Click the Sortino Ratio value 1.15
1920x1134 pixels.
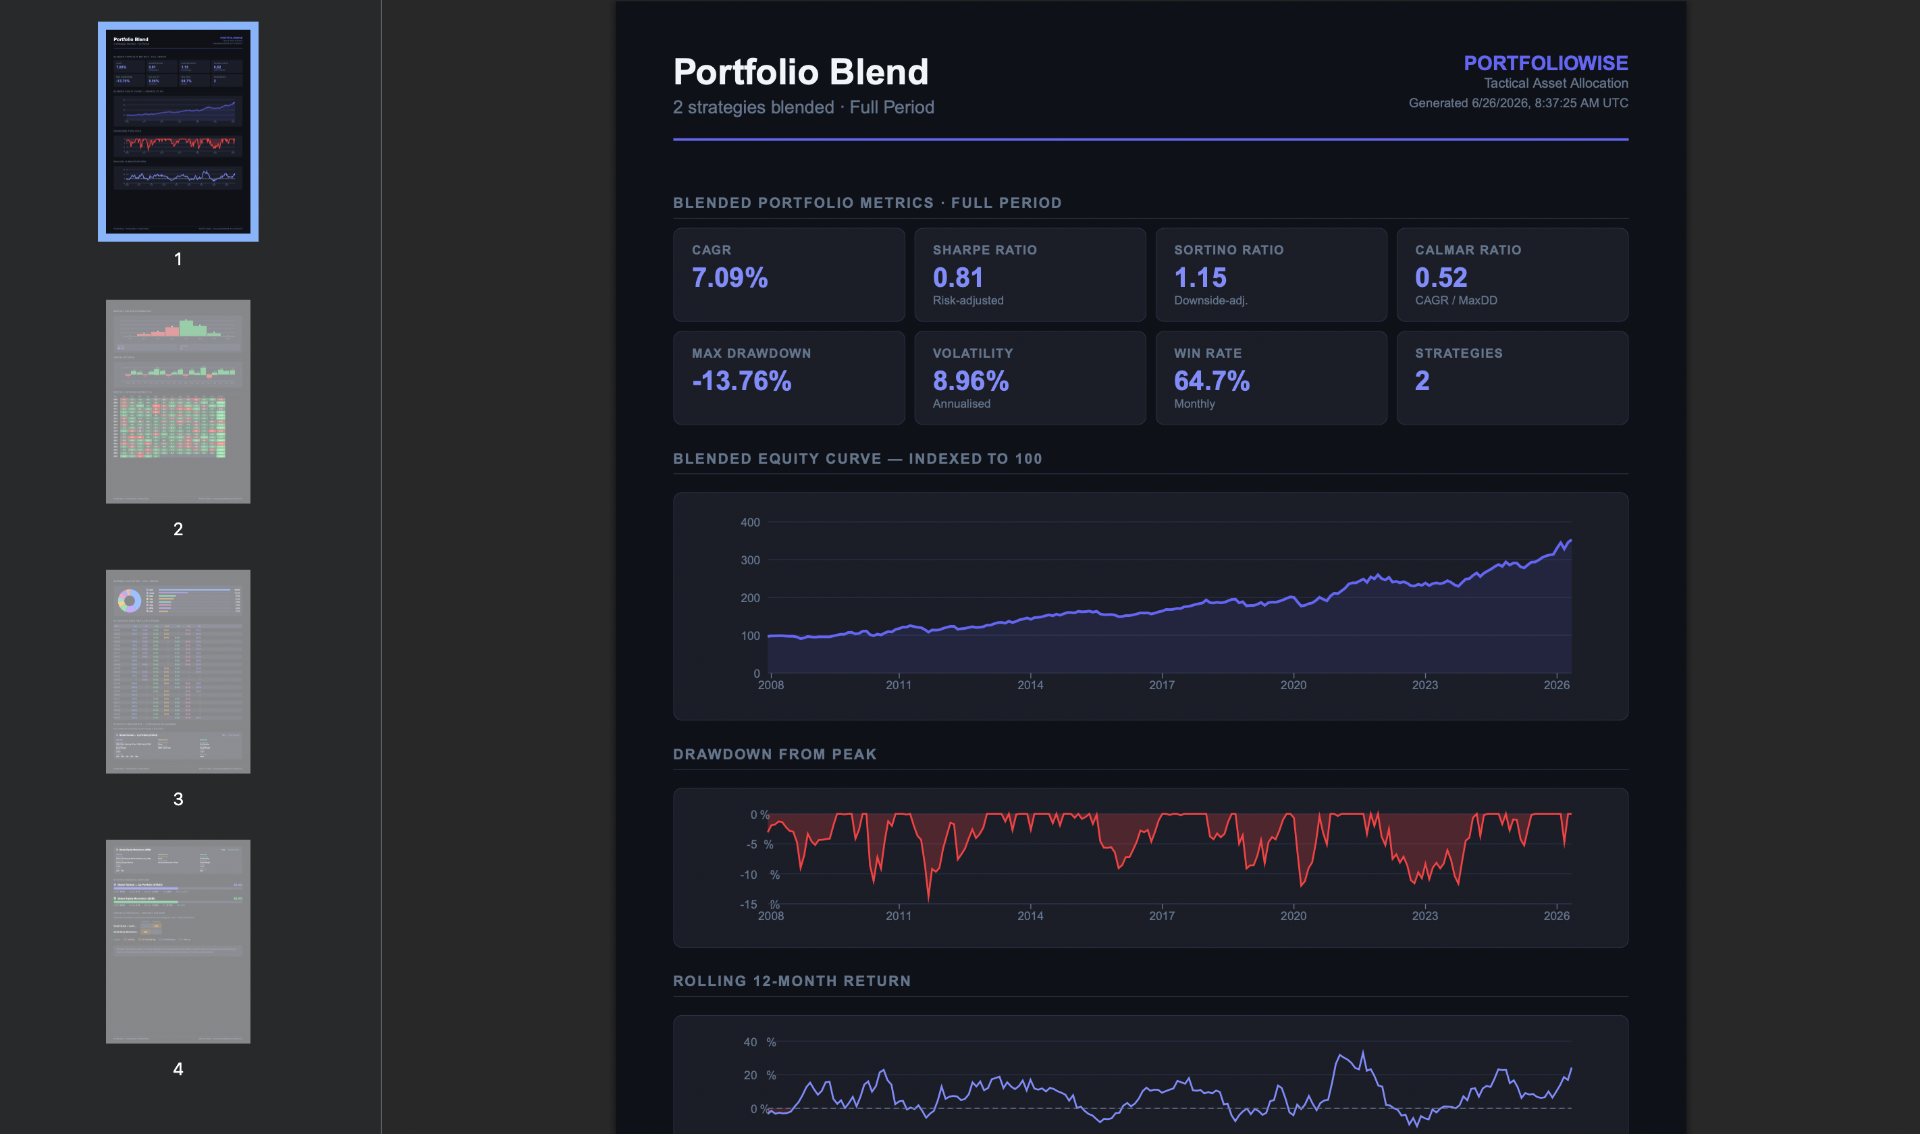tap(1199, 278)
